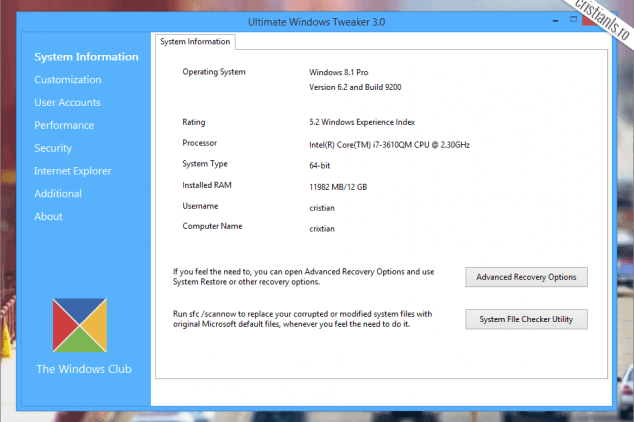Click The Windows Club text label

pyautogui.click(x=83, y=369)
